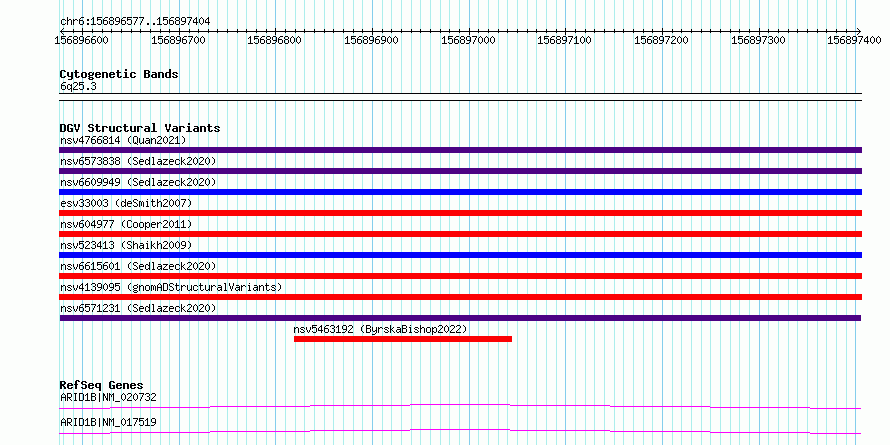The height and width of the screenshot is (445, 890).
Task: Click the 156897400 ruler position label
Action: coord(854,40)
